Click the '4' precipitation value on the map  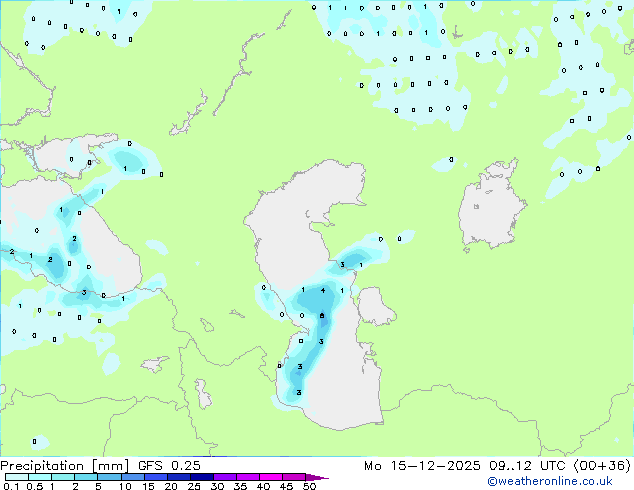coord(323,290)
